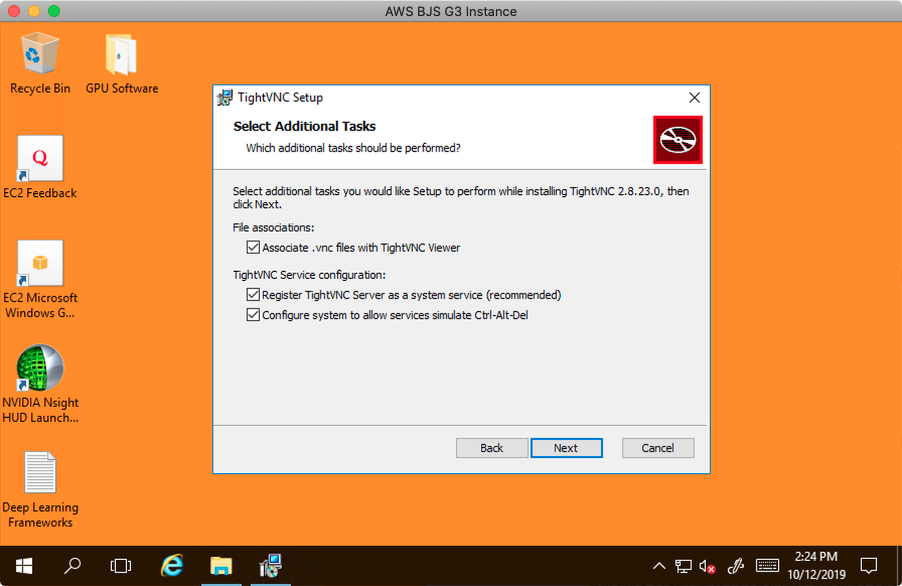Click the muted speaker volume icon
902x586 pixels.
[x=708, y=566]
